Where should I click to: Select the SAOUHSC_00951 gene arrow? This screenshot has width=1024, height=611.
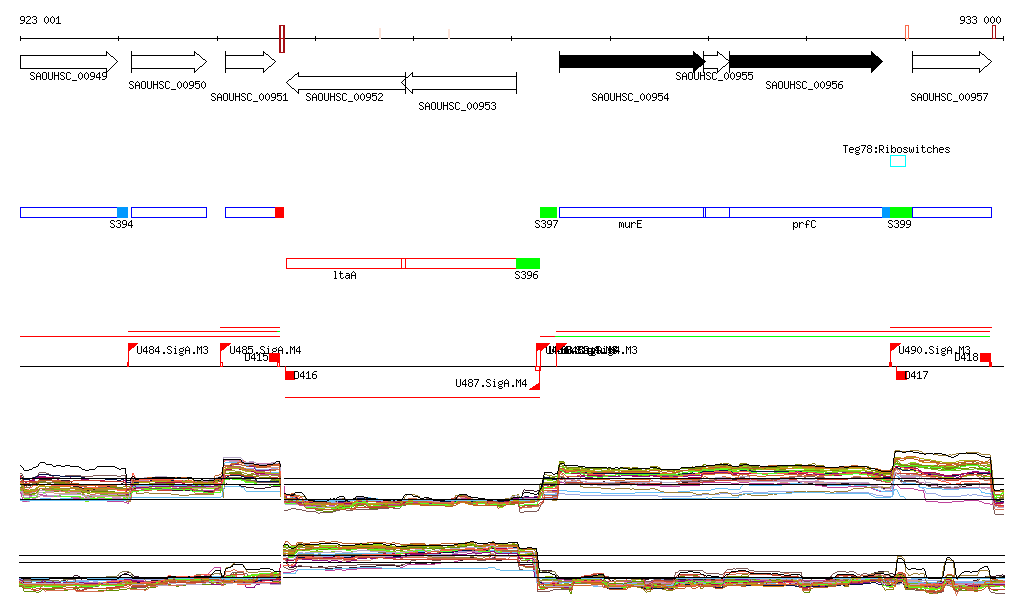tap(251, 62)
